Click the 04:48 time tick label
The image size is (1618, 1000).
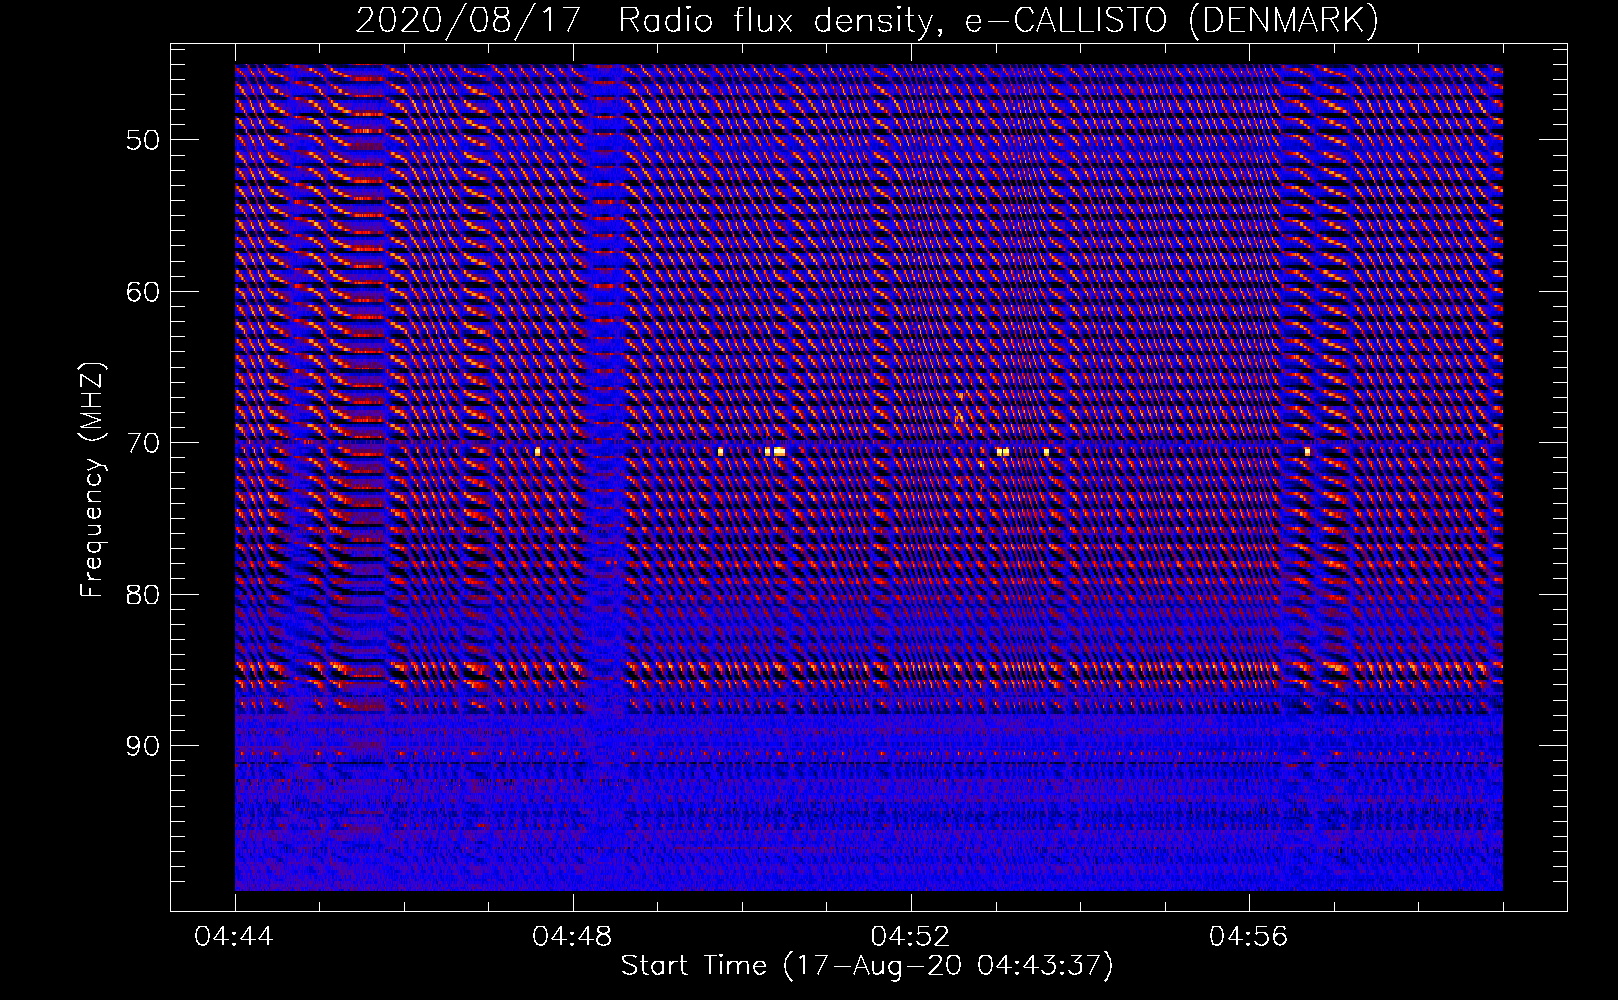(x=573, y=937)
